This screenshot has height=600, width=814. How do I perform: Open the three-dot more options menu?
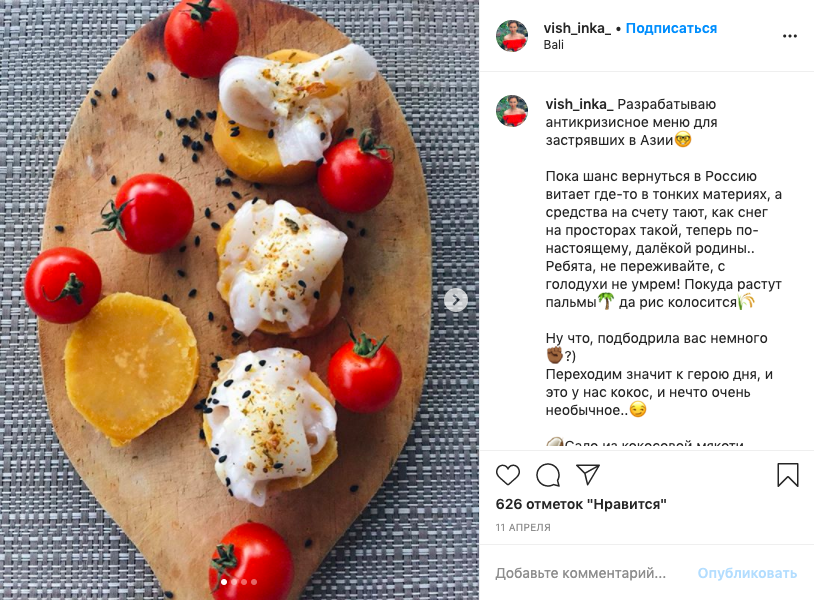pyautogui.click(x=790, y=36)
